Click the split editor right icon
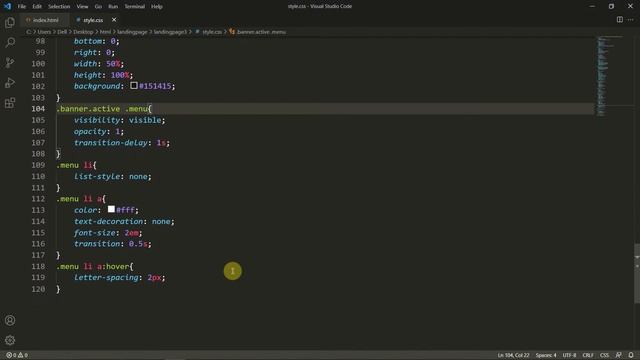The height and width of the screenshot is (360, 640). 620,20
